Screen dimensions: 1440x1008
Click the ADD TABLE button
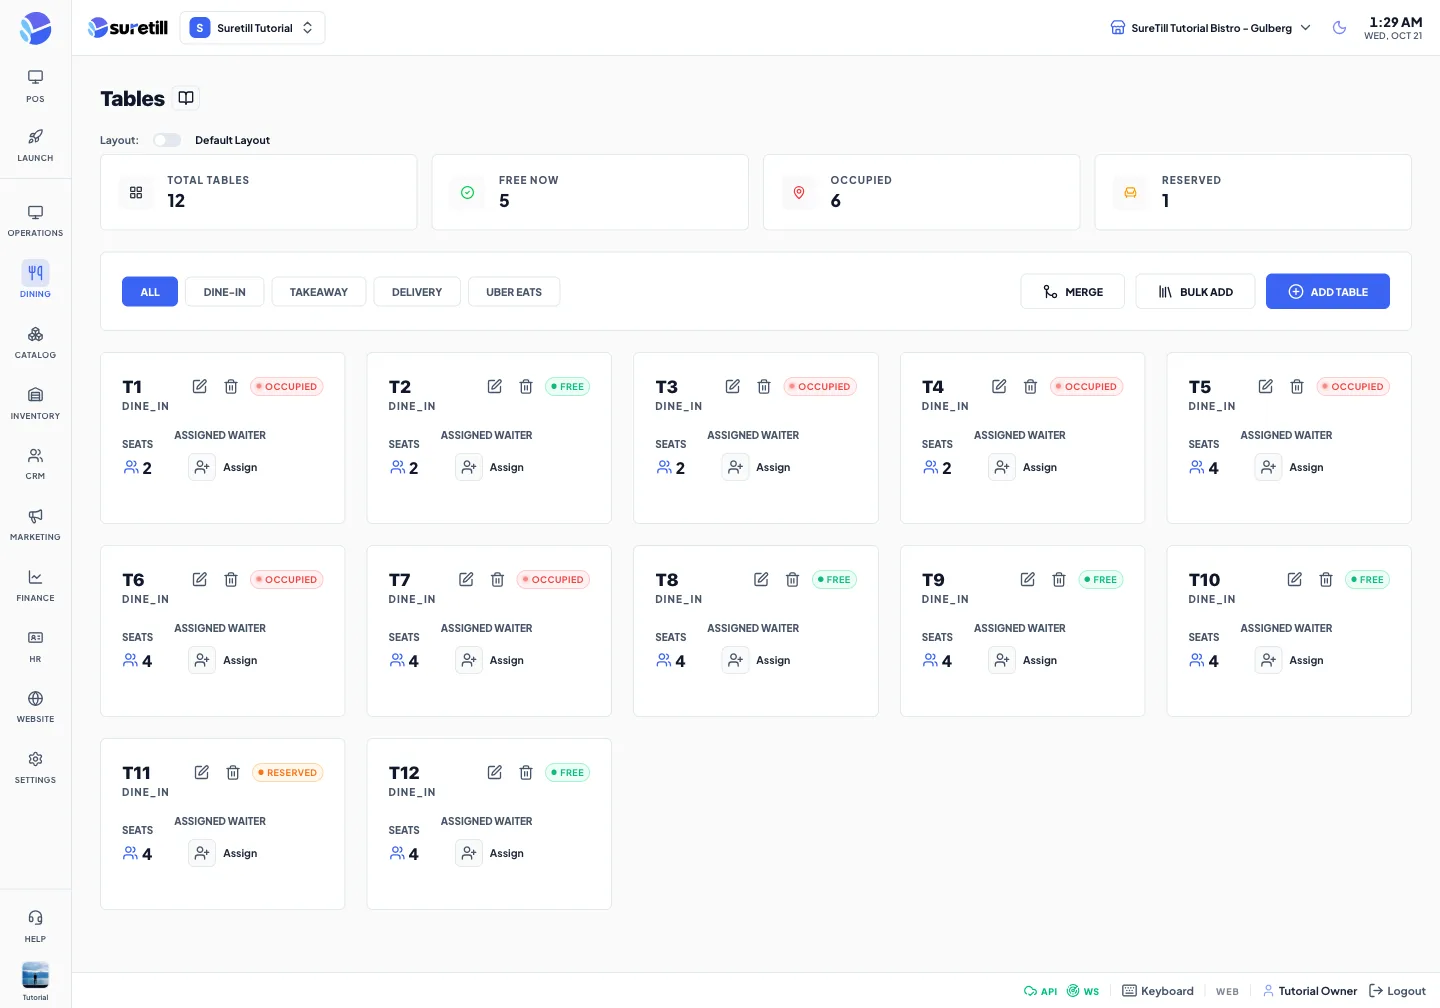[1328, 292]
